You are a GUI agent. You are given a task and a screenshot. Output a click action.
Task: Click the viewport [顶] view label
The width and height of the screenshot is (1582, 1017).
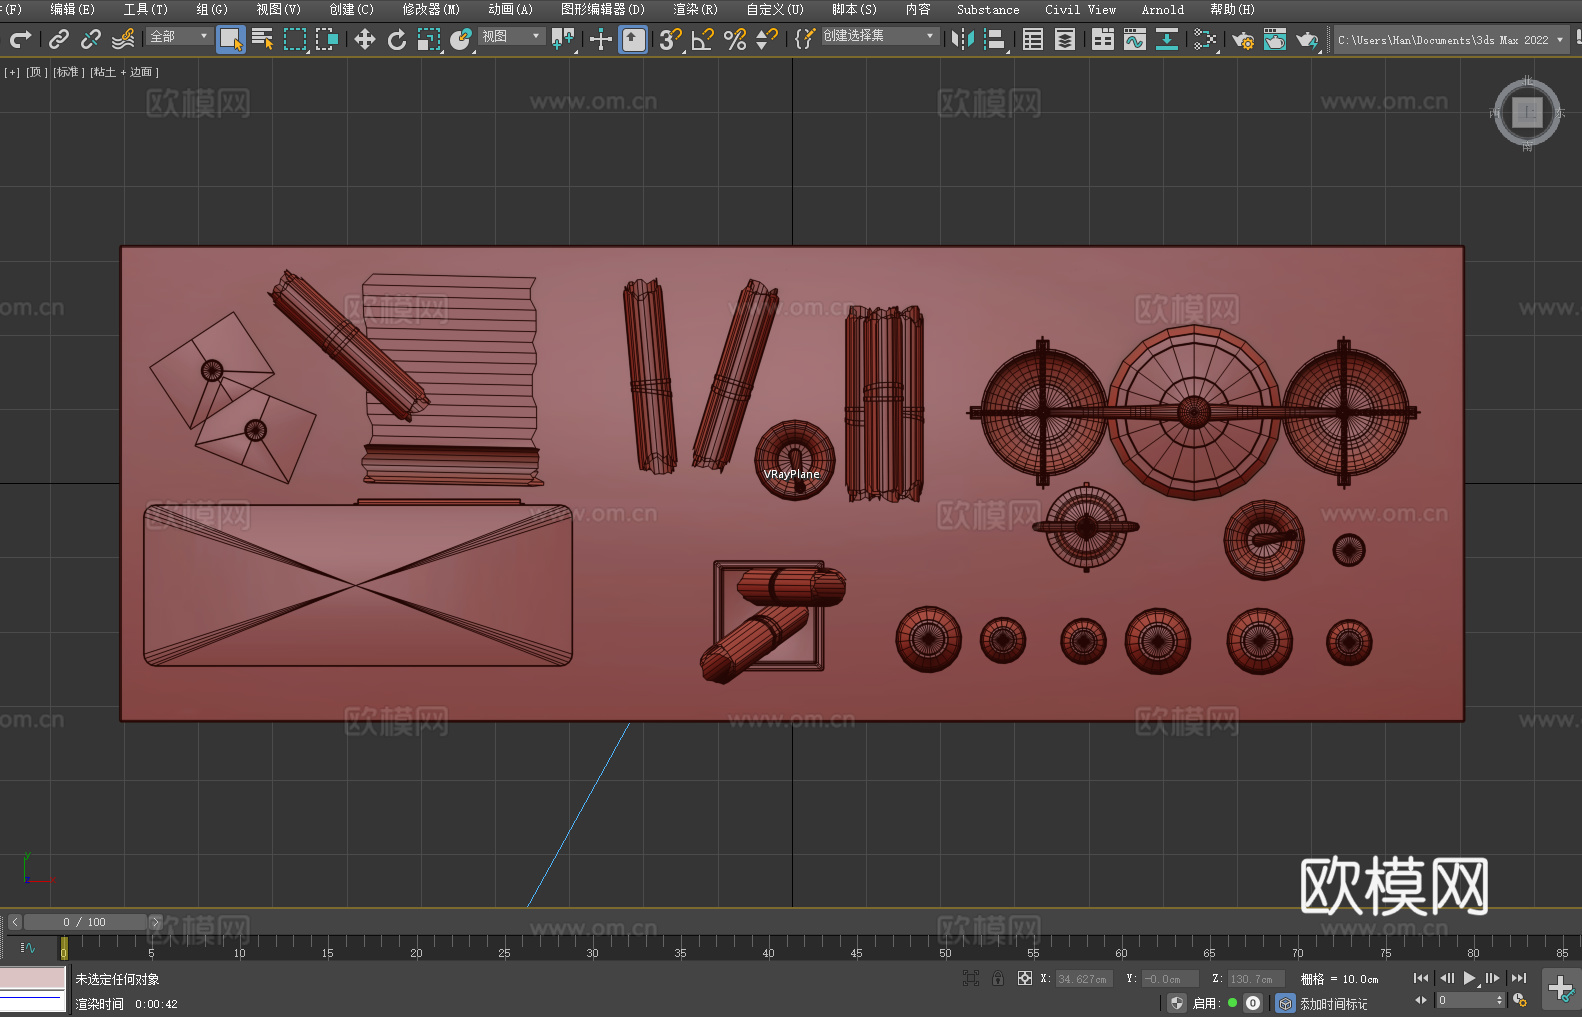point(36,72)
